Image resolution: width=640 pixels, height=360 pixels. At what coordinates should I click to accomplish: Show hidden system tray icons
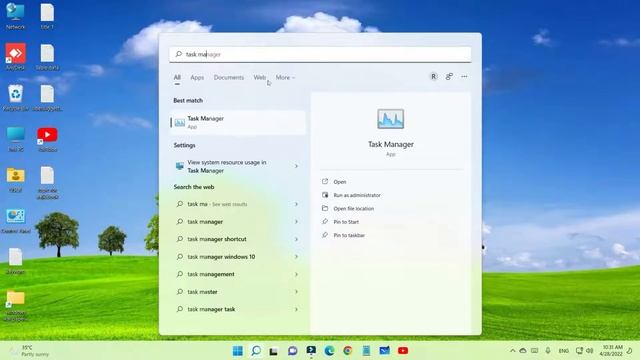click(x=513, y=351)
